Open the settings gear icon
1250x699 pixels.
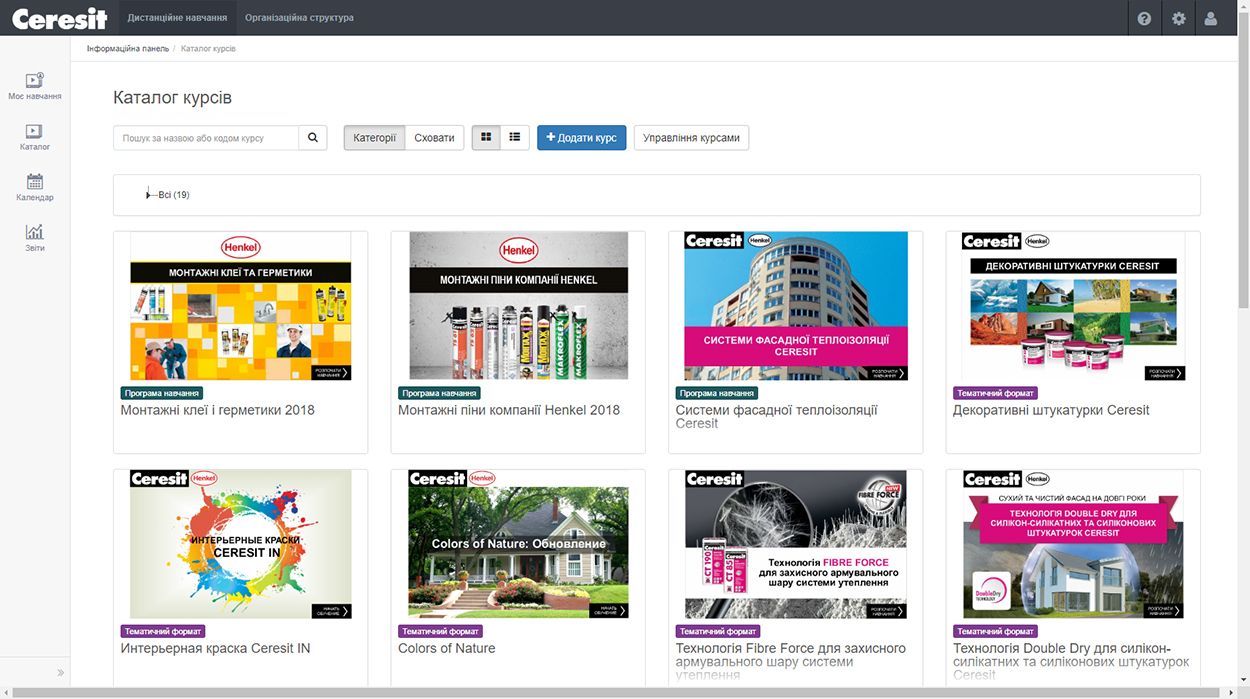tap(1178, 18)
